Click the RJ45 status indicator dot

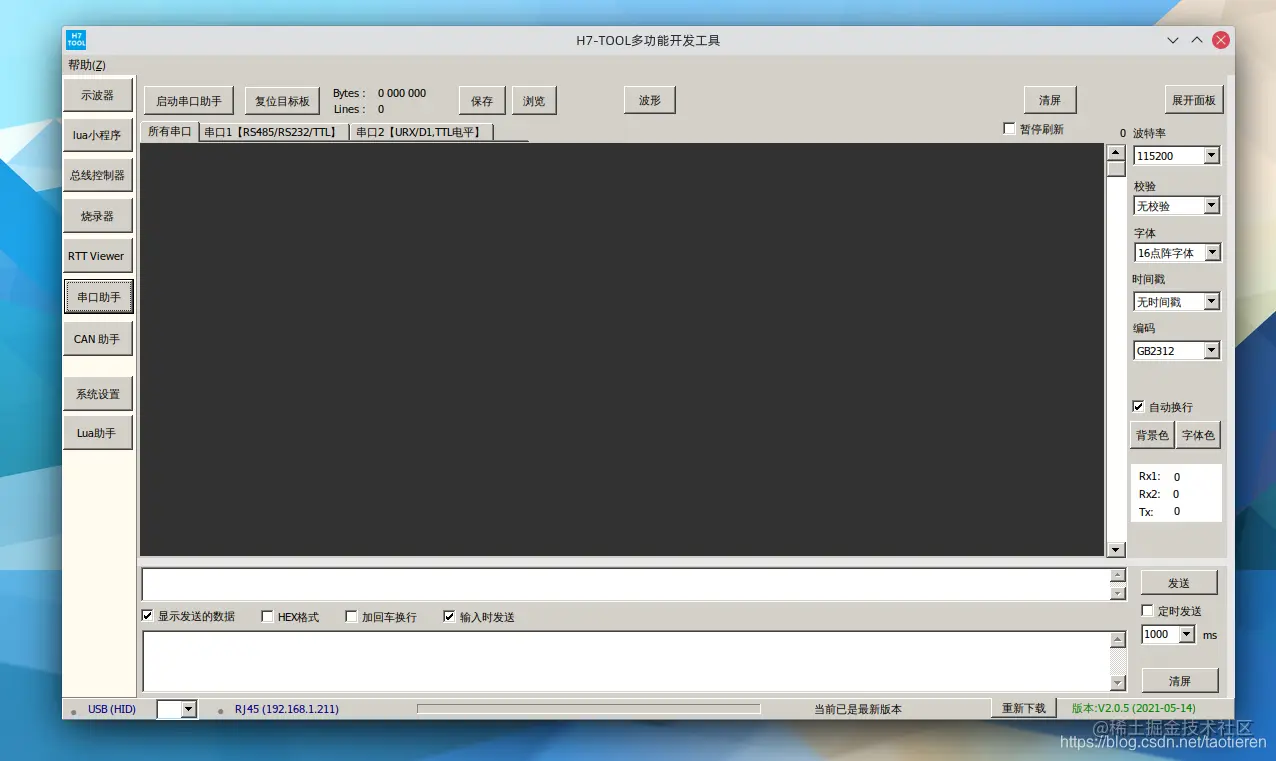pos(221,712)
